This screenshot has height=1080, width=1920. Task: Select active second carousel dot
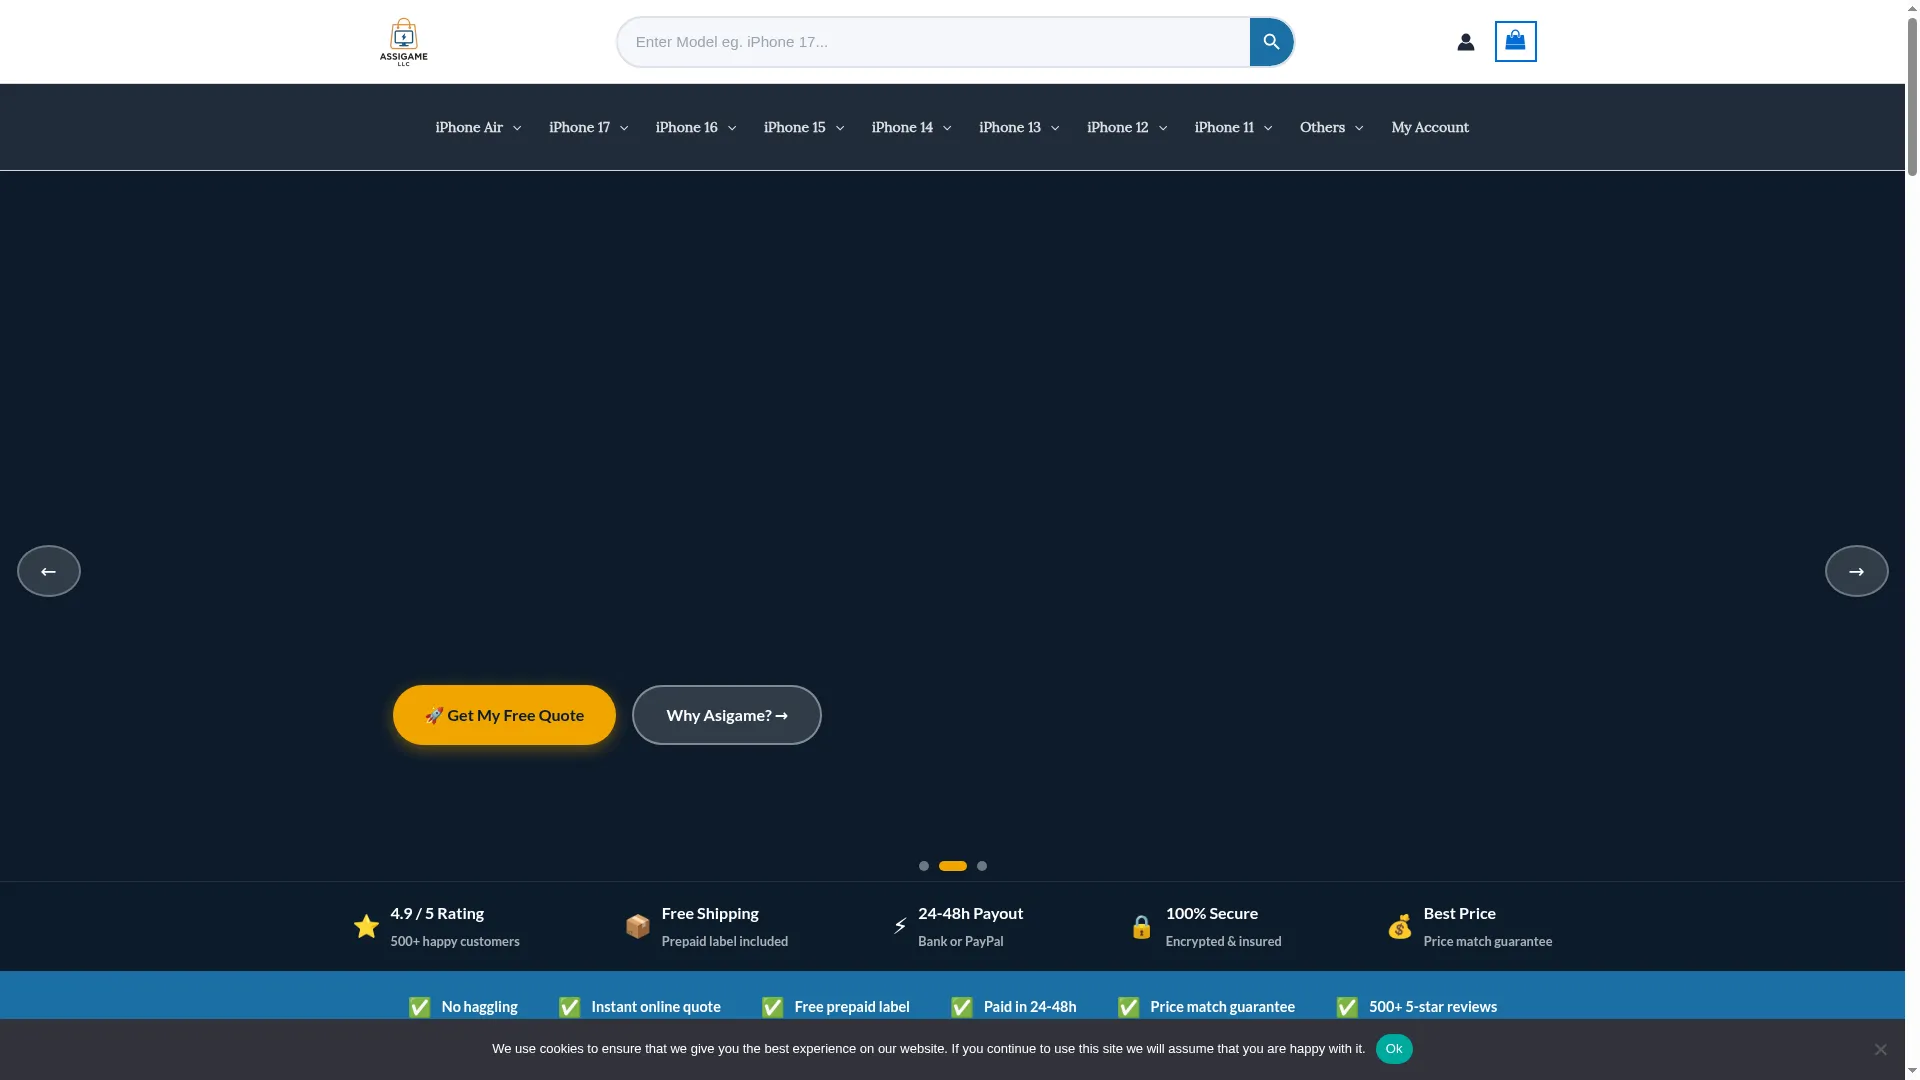click(x=953, y=866)
